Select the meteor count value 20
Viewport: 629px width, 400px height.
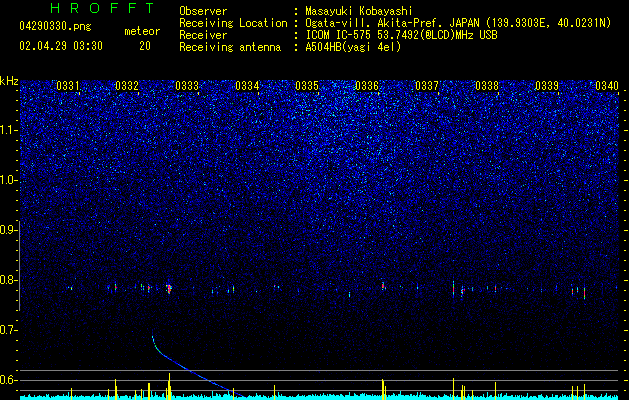pyautogui.click(x=145, y=46)
